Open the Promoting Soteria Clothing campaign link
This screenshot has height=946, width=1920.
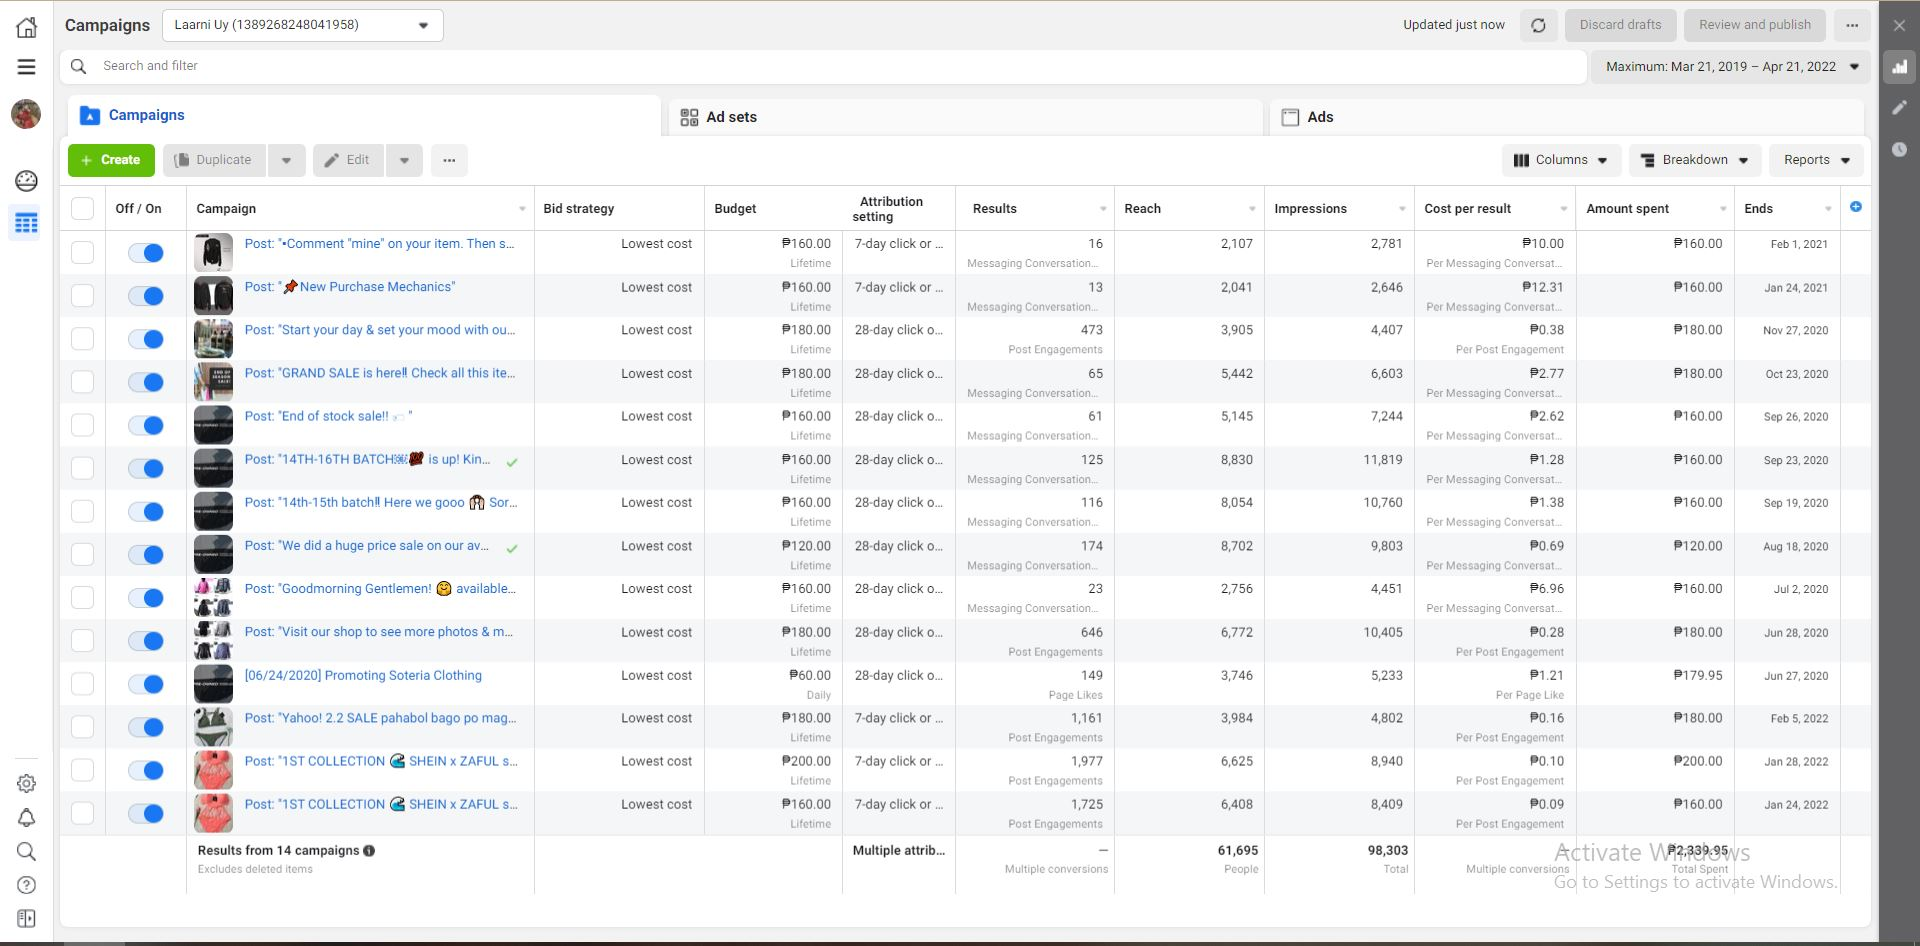(363, 676)
